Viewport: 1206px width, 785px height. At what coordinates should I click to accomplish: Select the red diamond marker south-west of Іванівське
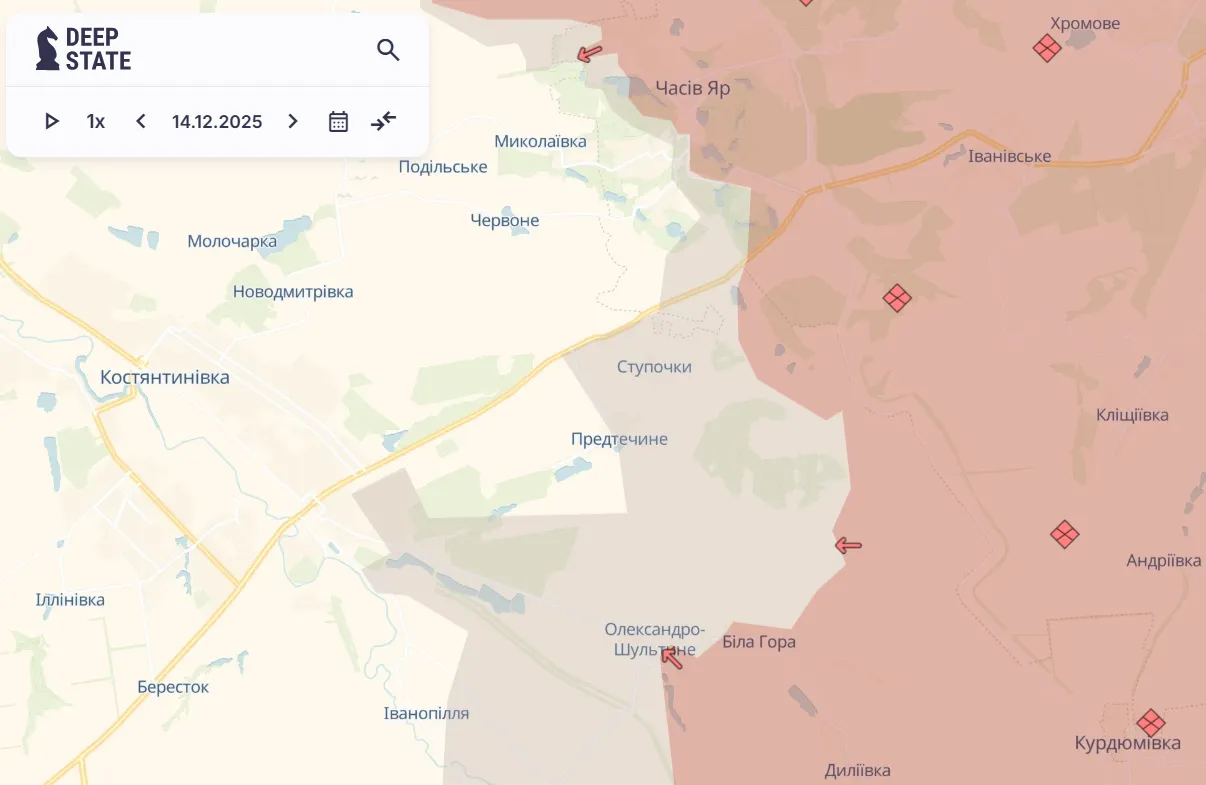click(x=897, y=298)
